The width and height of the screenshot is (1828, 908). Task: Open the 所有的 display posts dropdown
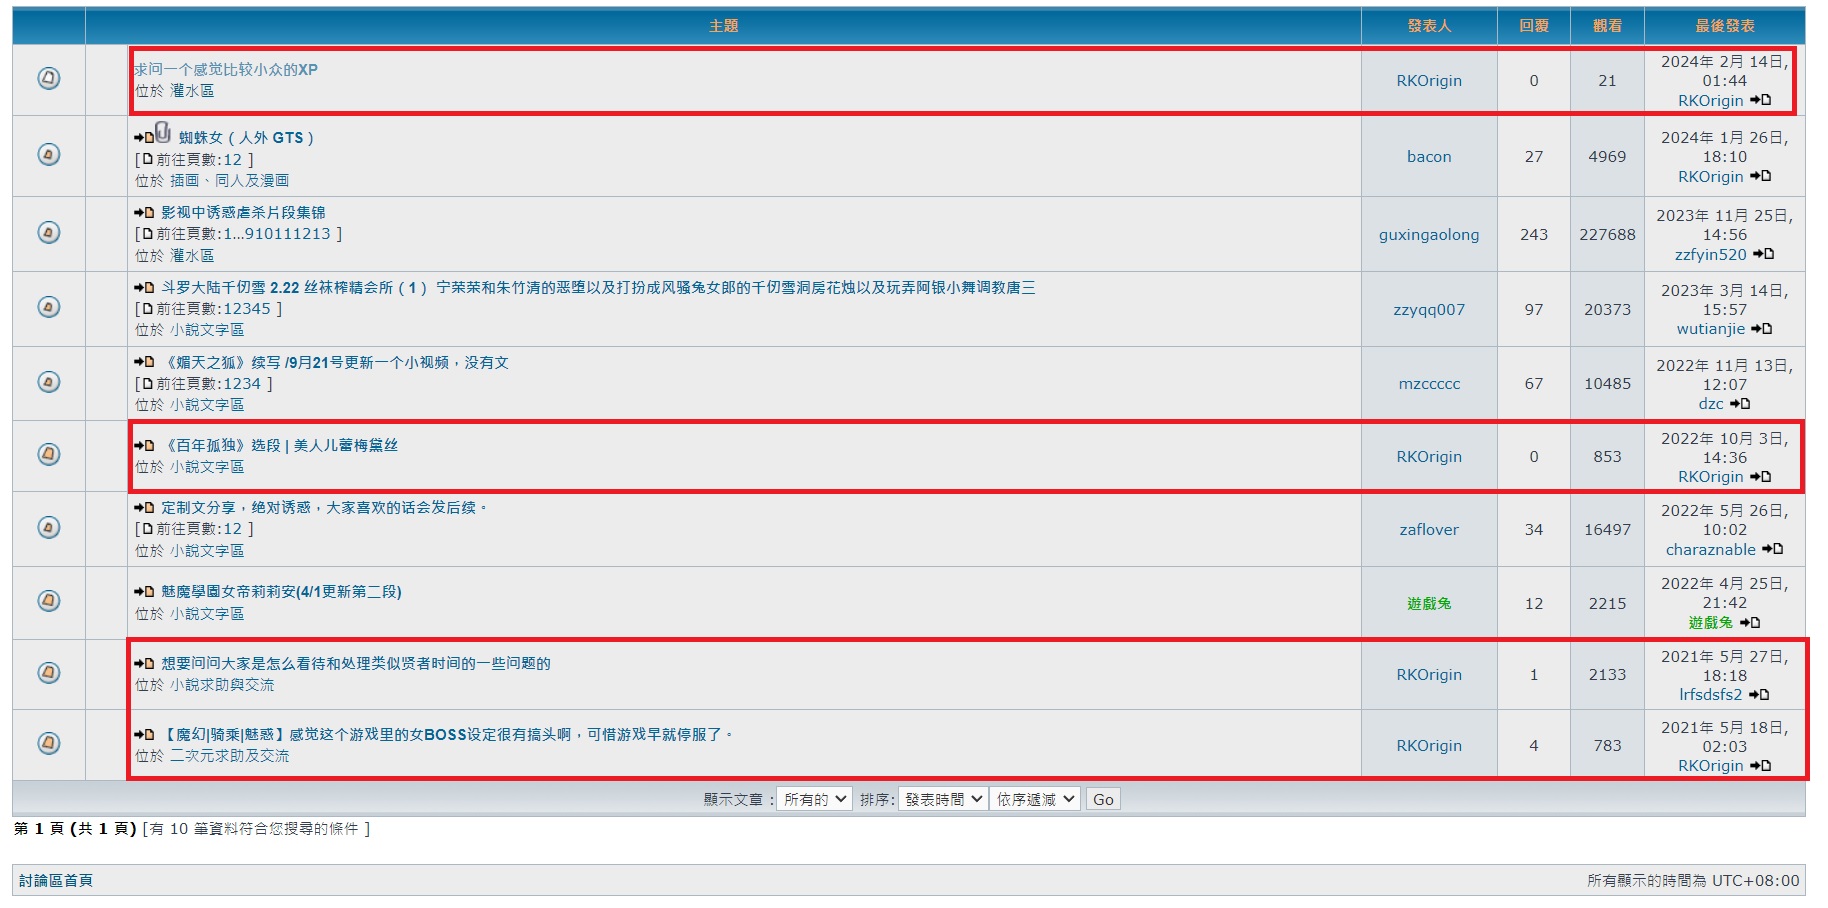click(x=813, y=799)
